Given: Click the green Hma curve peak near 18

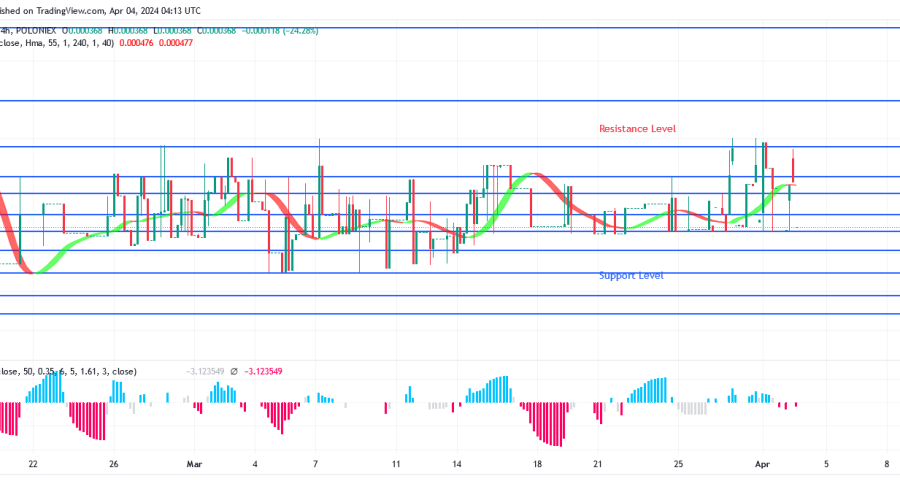Looking at the screenshot, I should pos(527,174).
